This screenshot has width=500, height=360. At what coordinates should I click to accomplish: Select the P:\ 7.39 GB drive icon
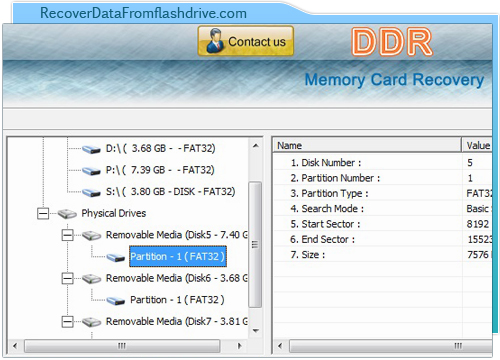coord(91,170)
